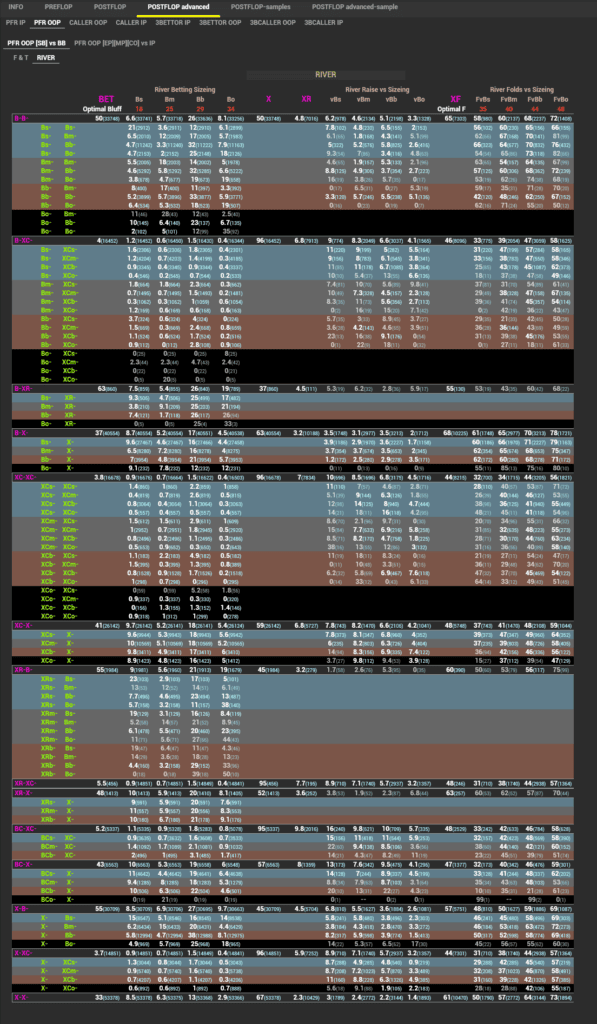Select the RIVER street tab

click(46, 57)
